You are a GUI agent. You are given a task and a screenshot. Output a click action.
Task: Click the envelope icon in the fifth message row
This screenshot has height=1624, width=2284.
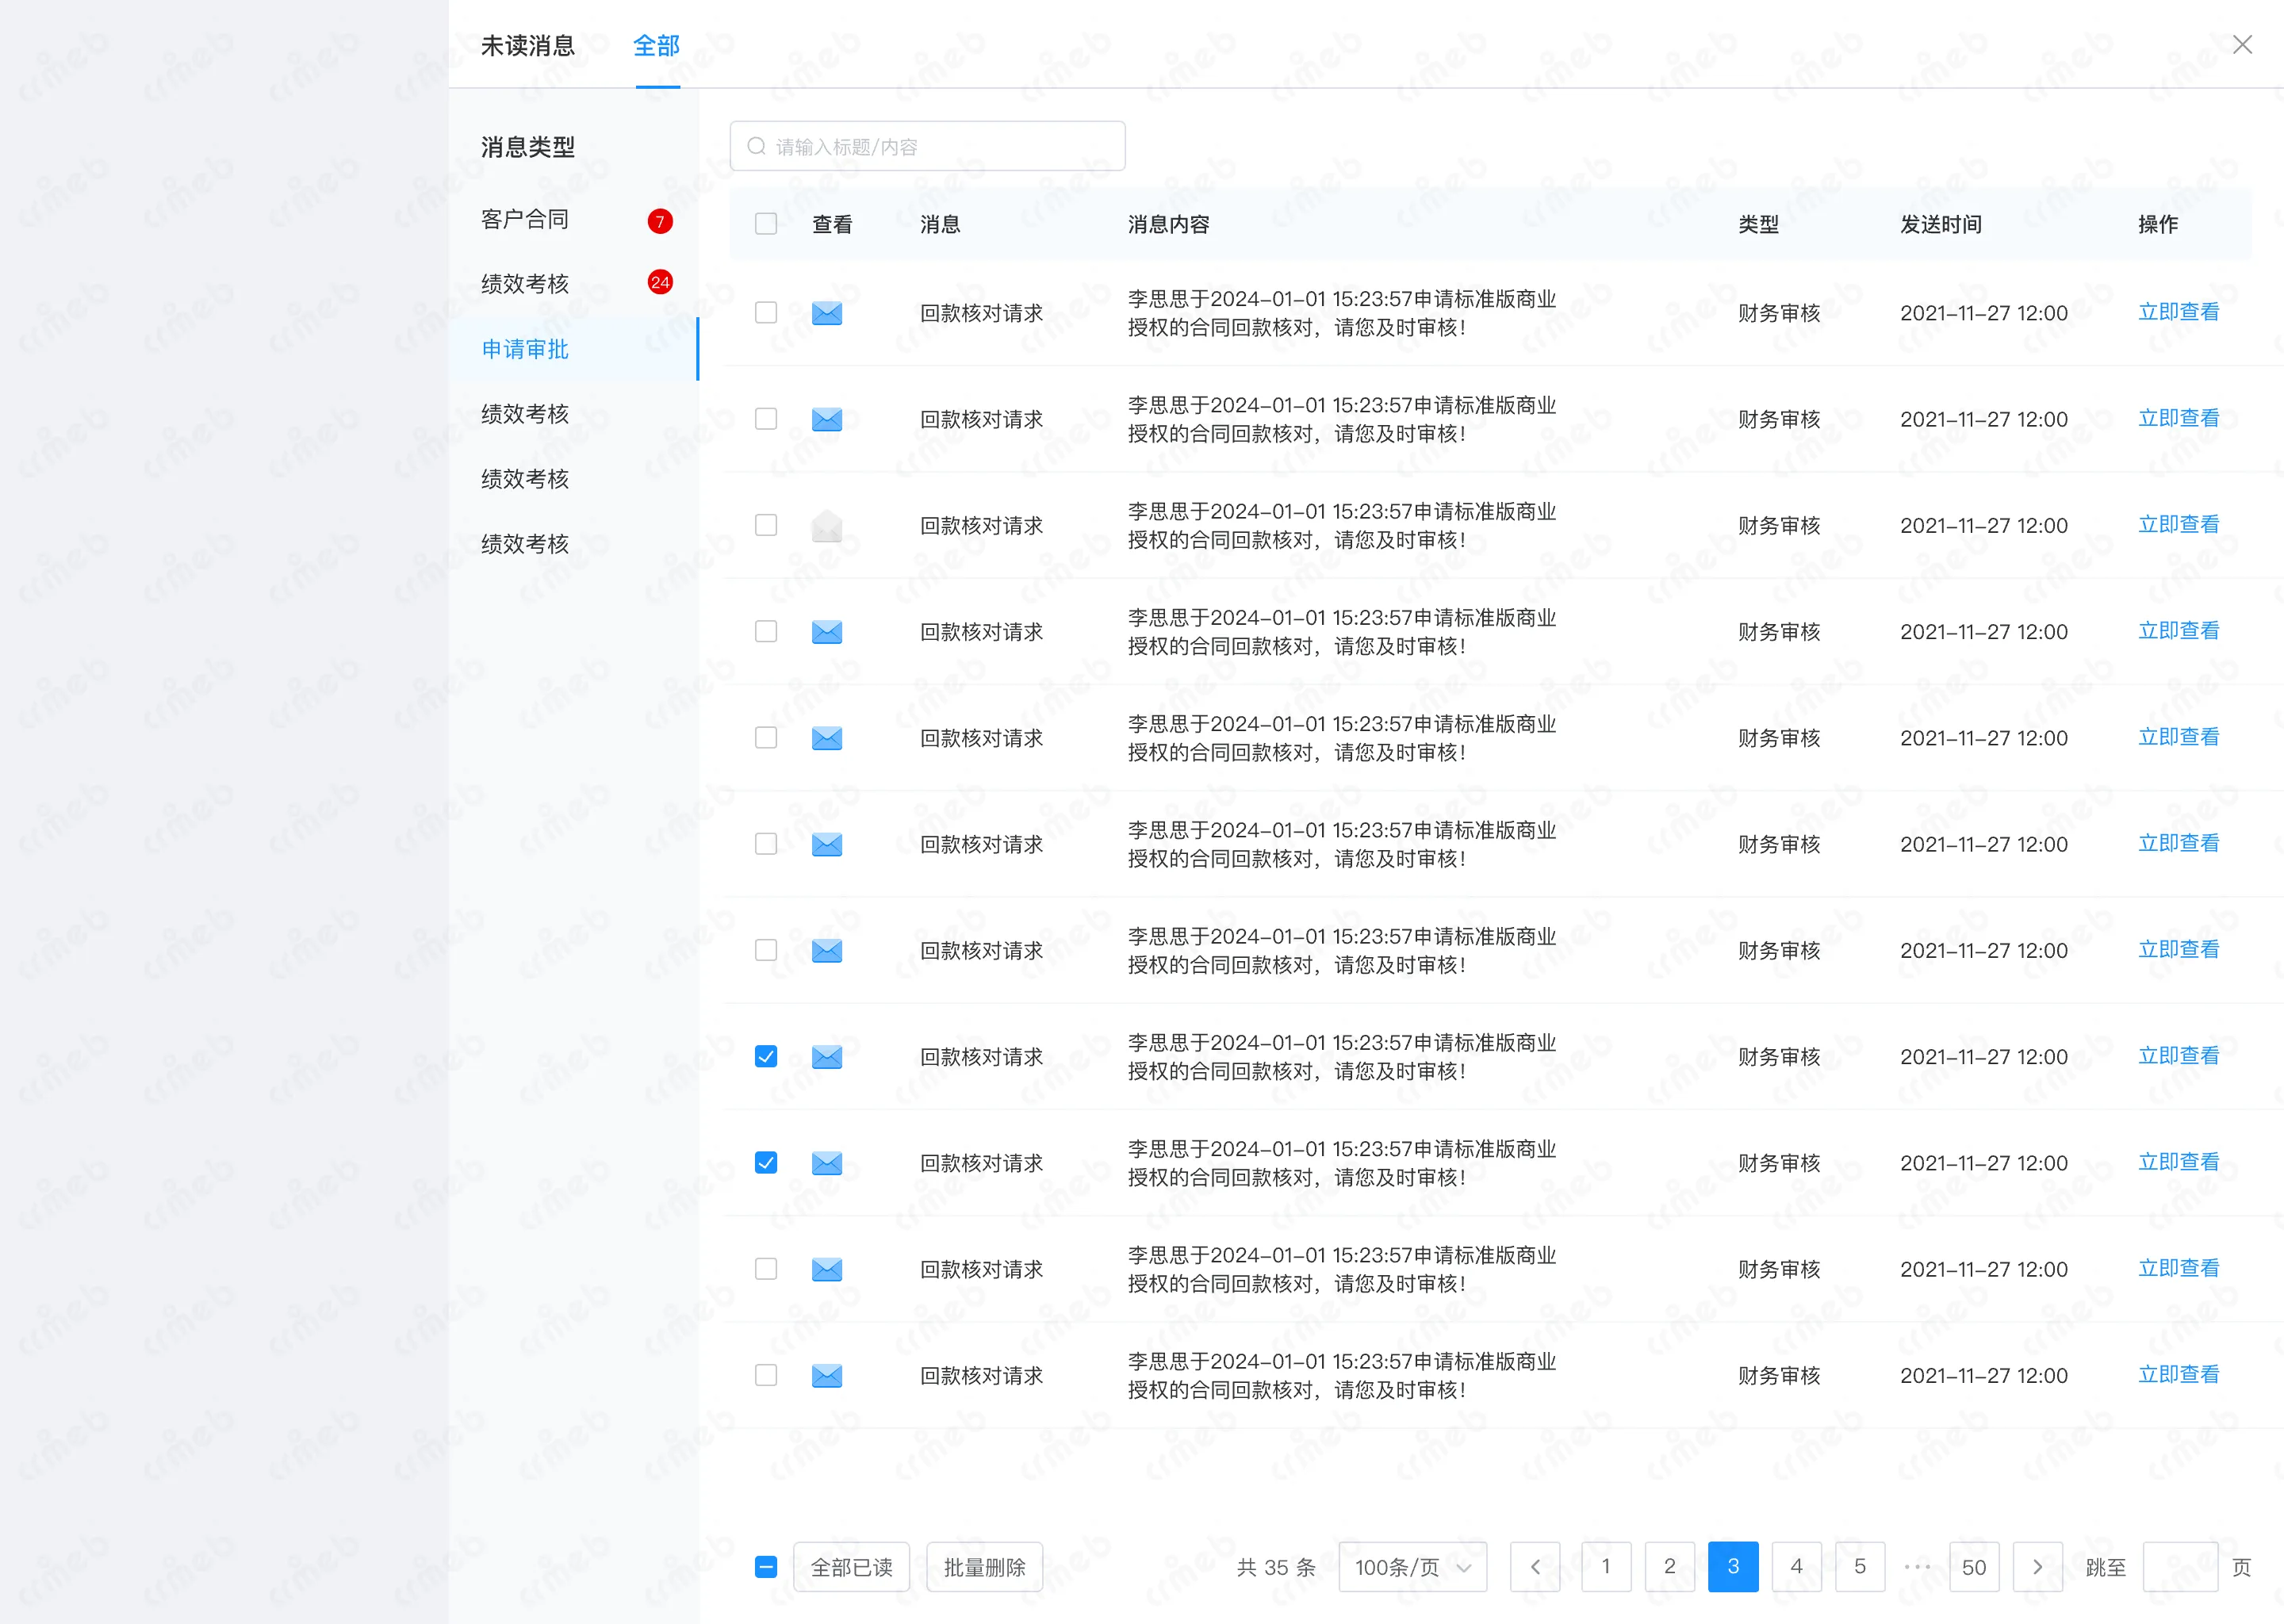[x=826, y=738]
